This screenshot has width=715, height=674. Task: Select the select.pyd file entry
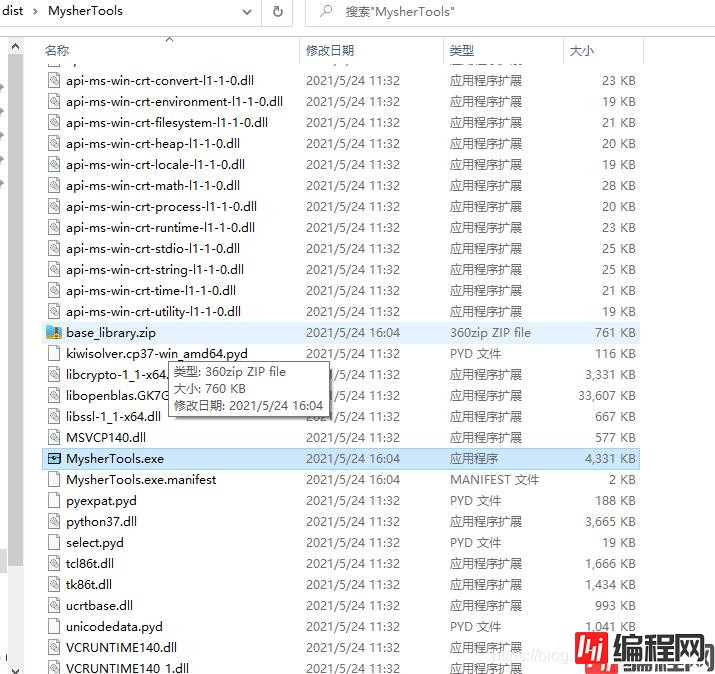(95, 542)
